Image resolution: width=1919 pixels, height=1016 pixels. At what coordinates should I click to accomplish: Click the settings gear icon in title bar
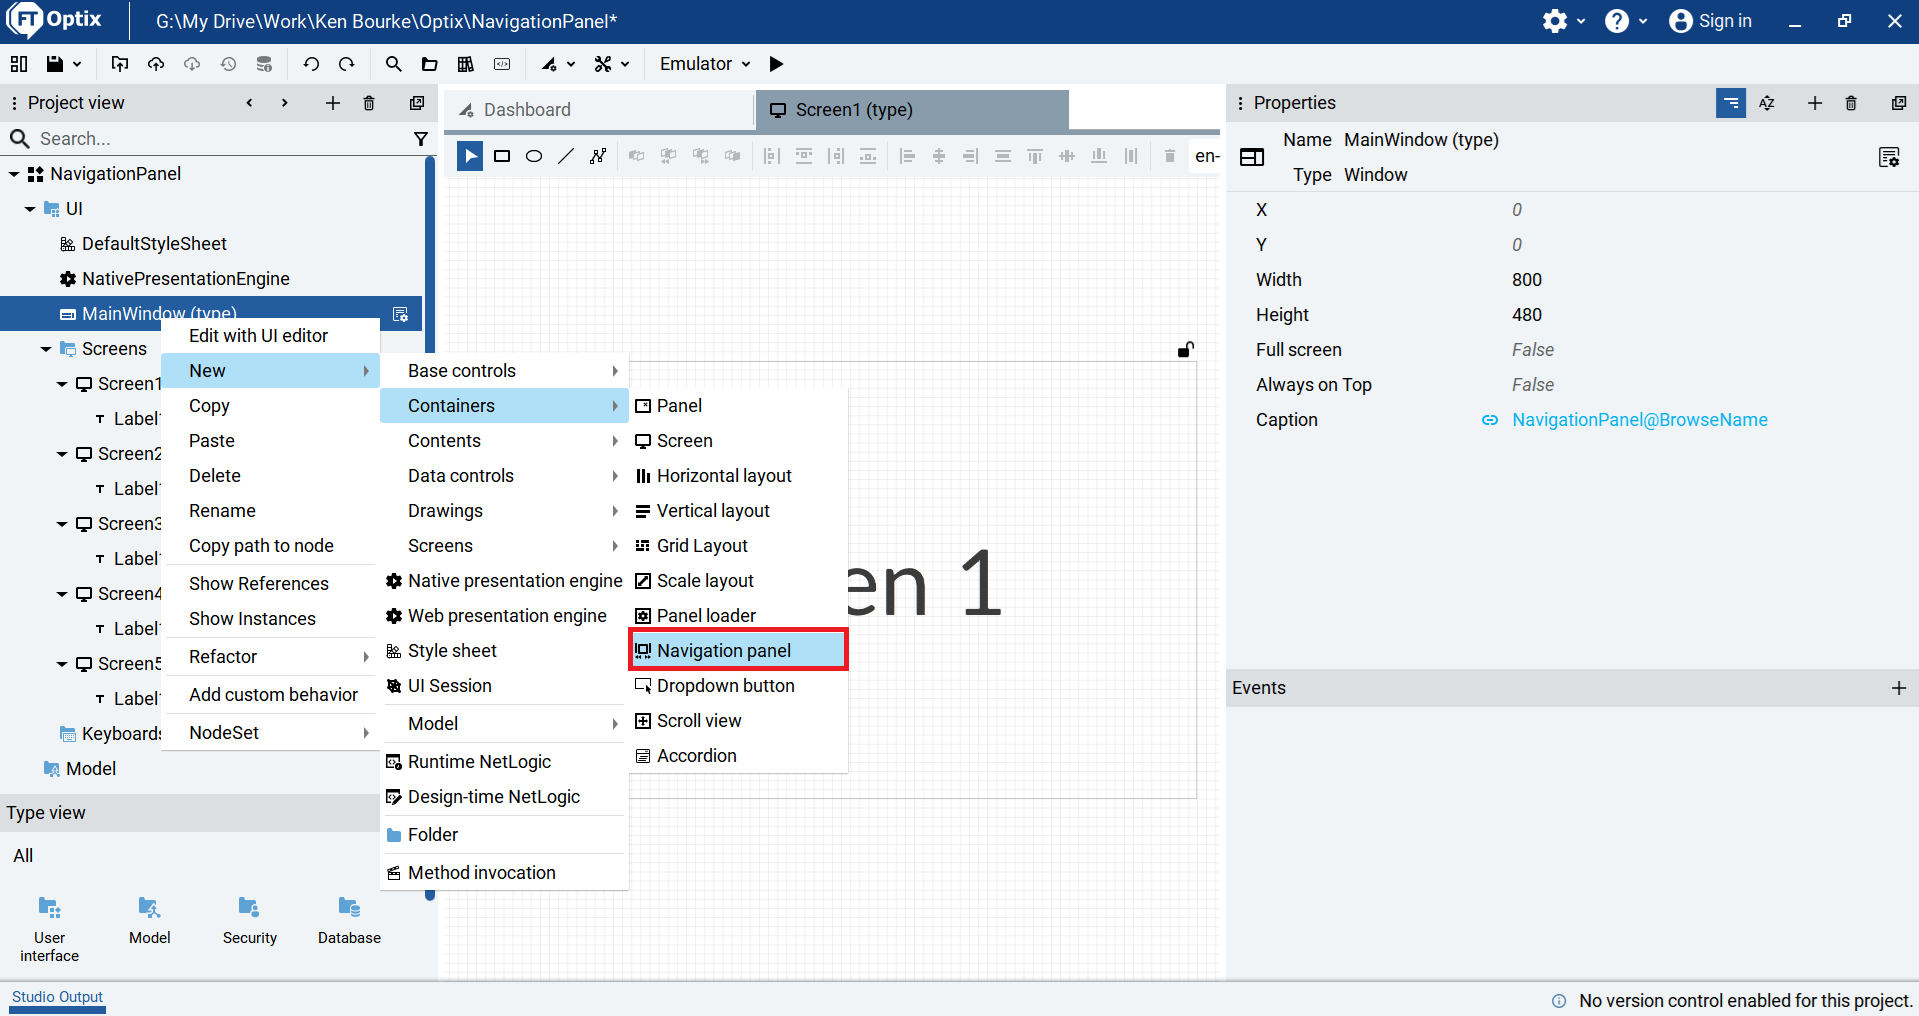coord(1554,21)
